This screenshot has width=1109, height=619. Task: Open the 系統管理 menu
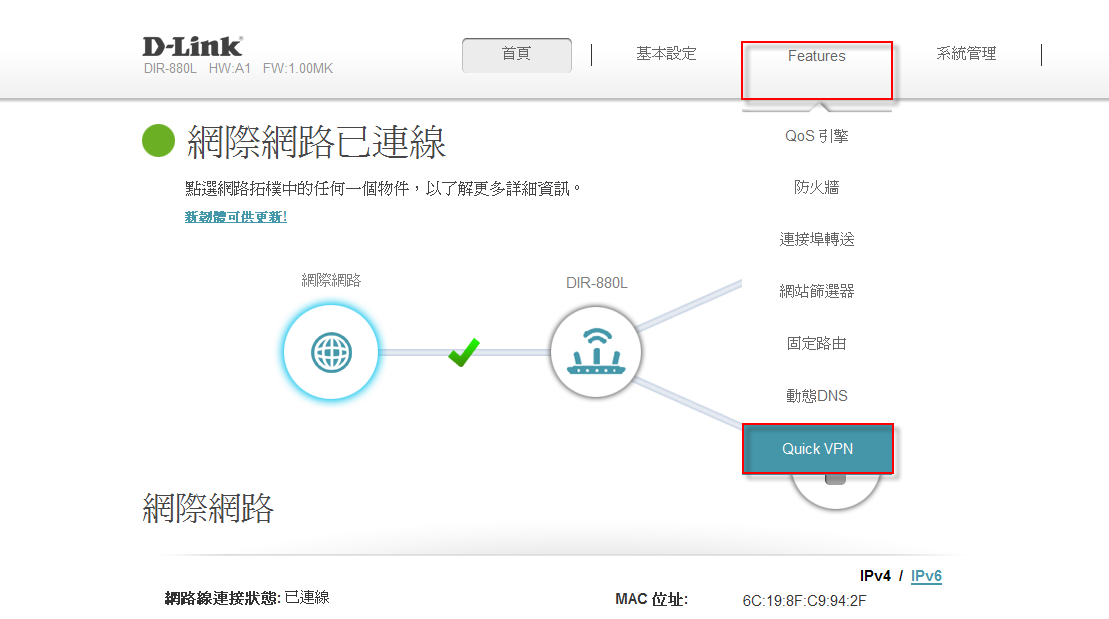click(966, 54)
